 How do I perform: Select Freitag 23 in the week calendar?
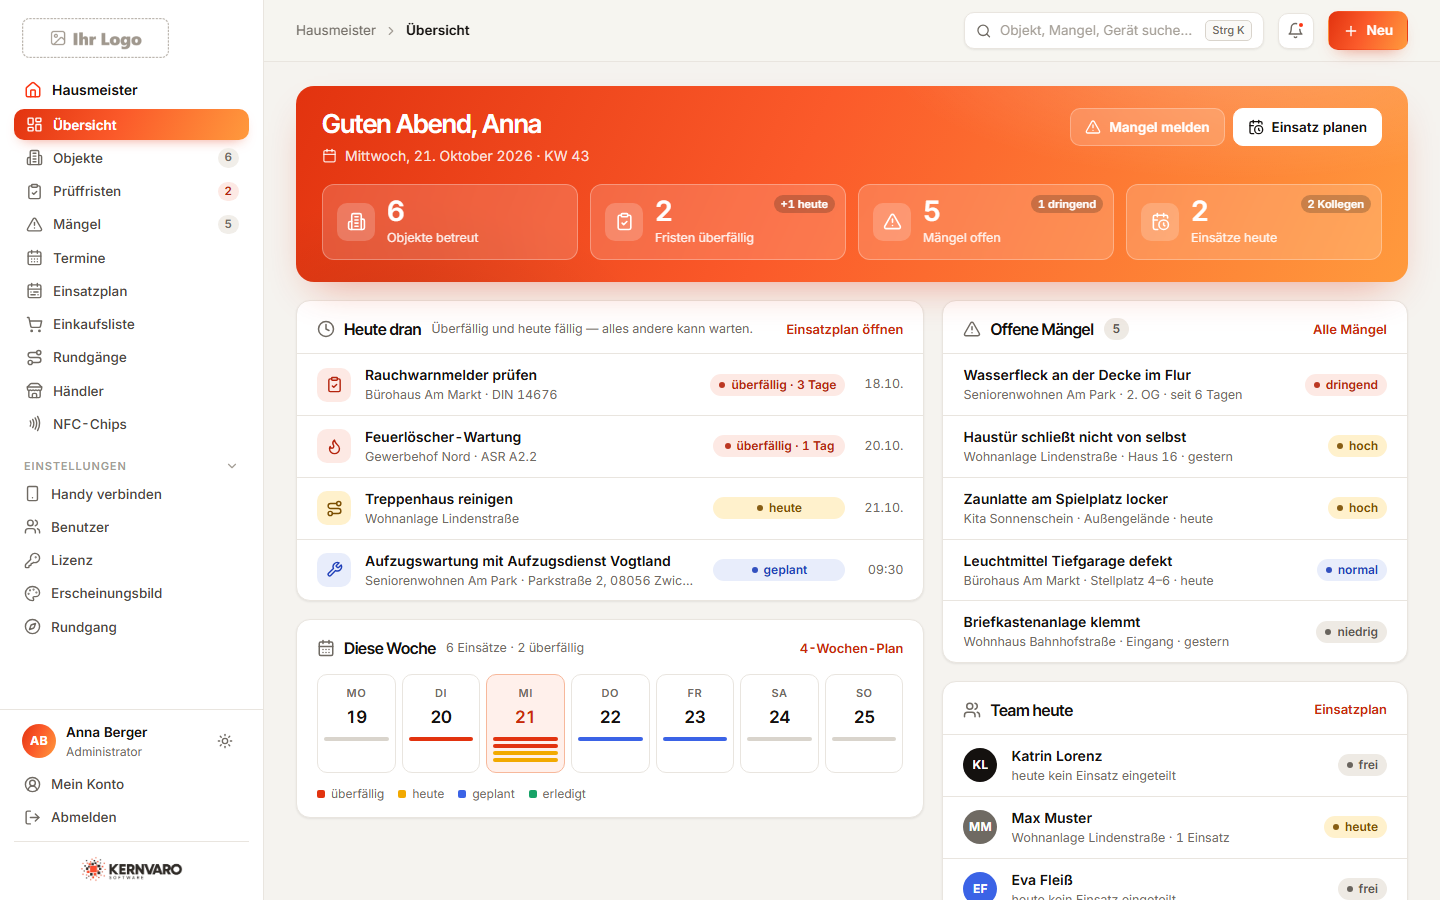[x=695, y=723]
